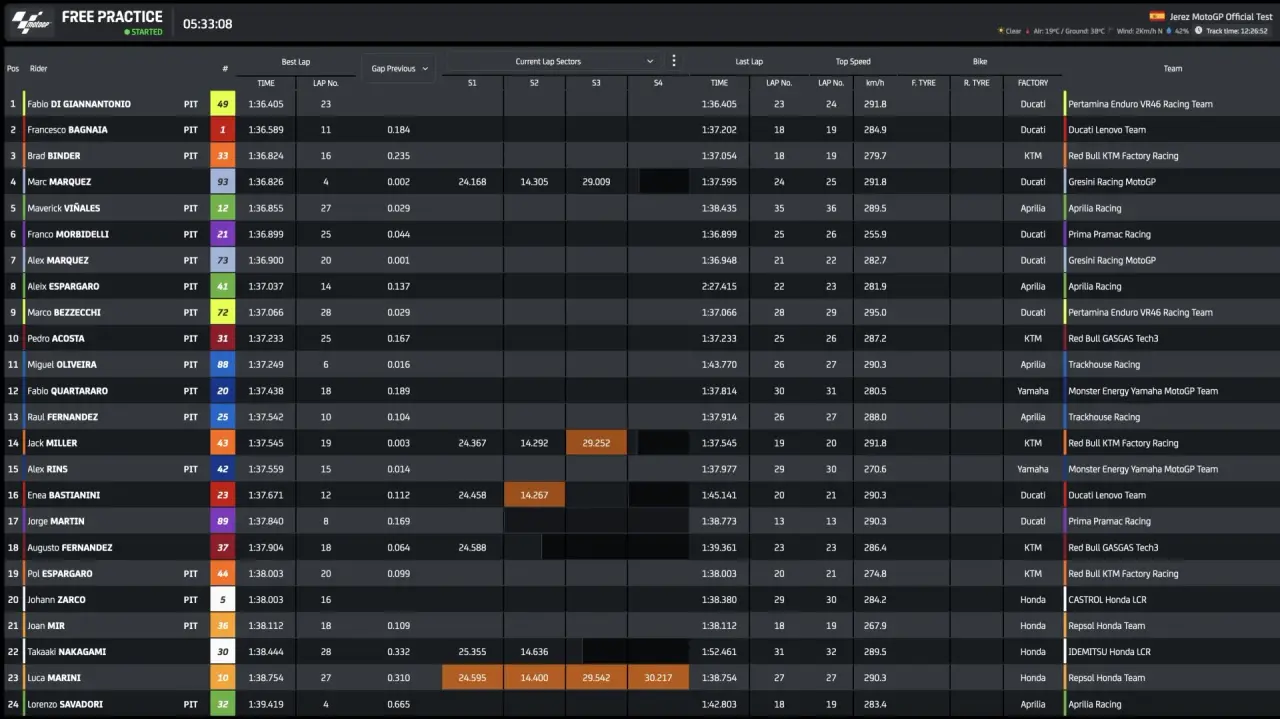Click team name Ducati Lenovo Team in Bagnaia's row
Screen dimensions: 1280x719
1107,130
